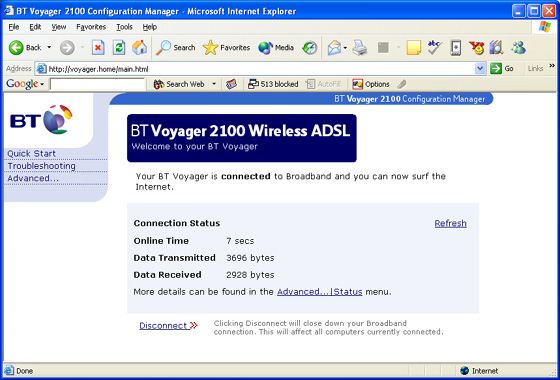Click the Disconnect link
Viewport: 560px width, 380px height.
point(168,326)
